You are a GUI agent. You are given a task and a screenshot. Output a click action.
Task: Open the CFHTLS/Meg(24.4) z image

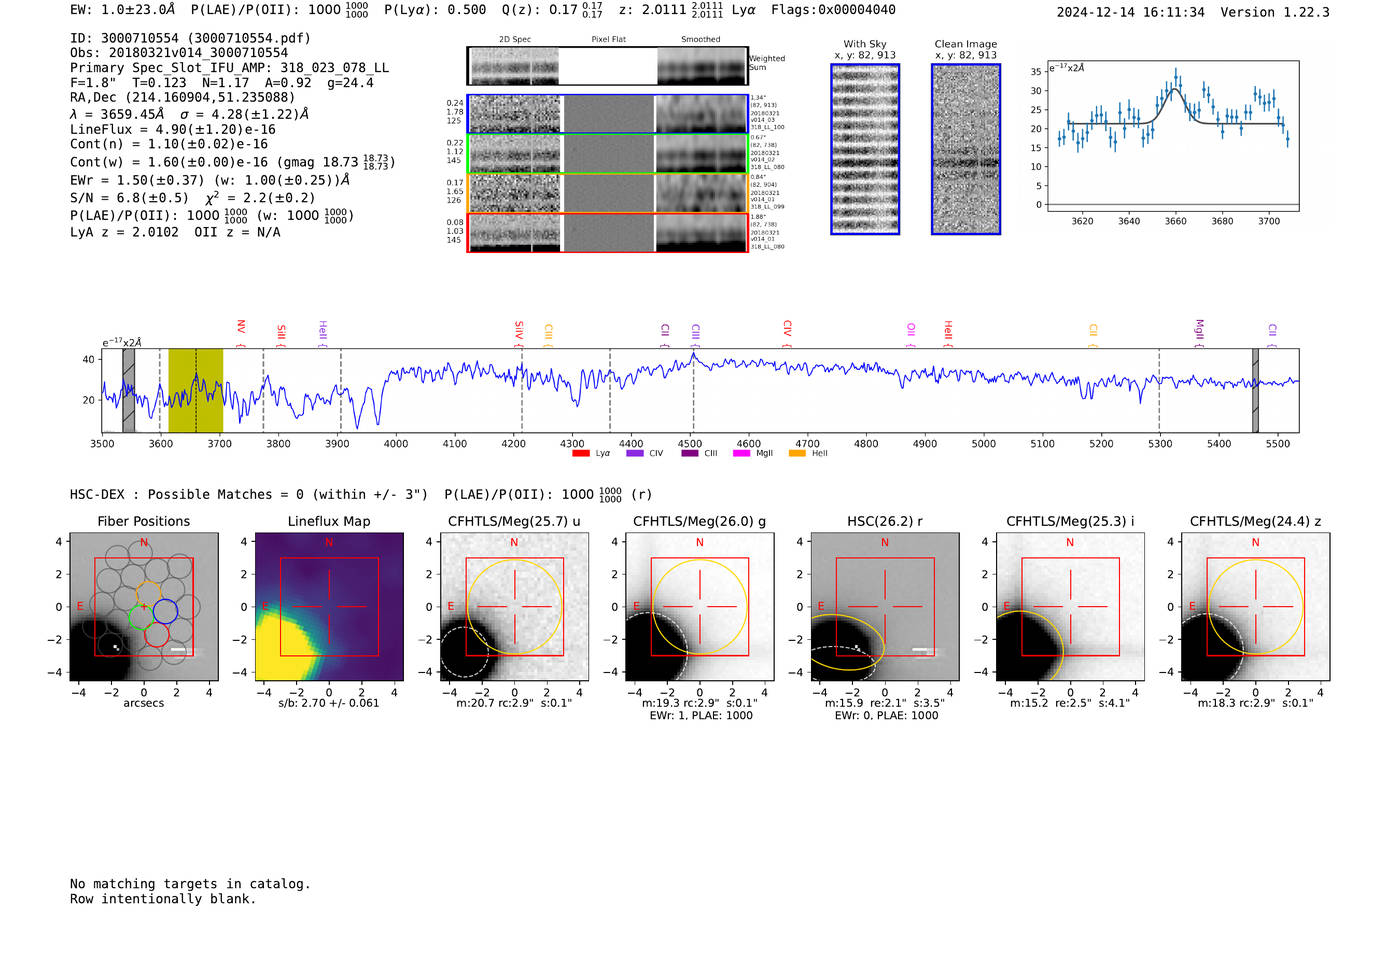tap(1256, 606)
